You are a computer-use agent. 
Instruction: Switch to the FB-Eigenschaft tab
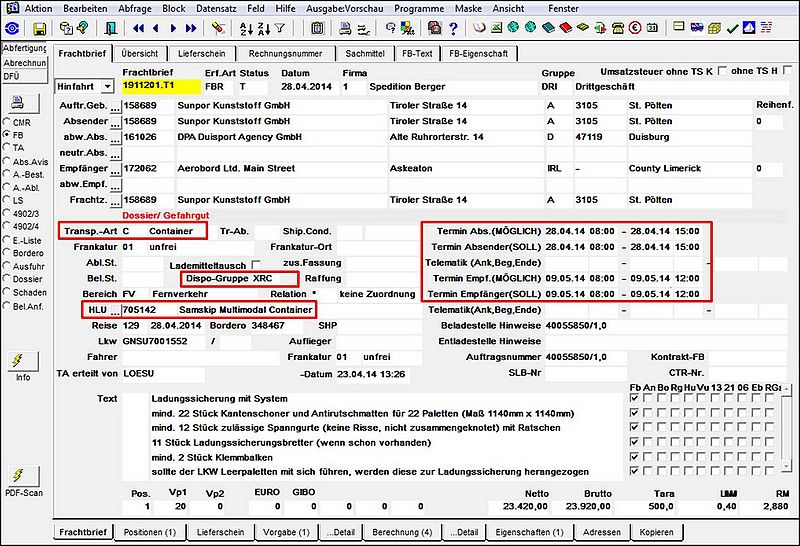click(x=479, y=54)
